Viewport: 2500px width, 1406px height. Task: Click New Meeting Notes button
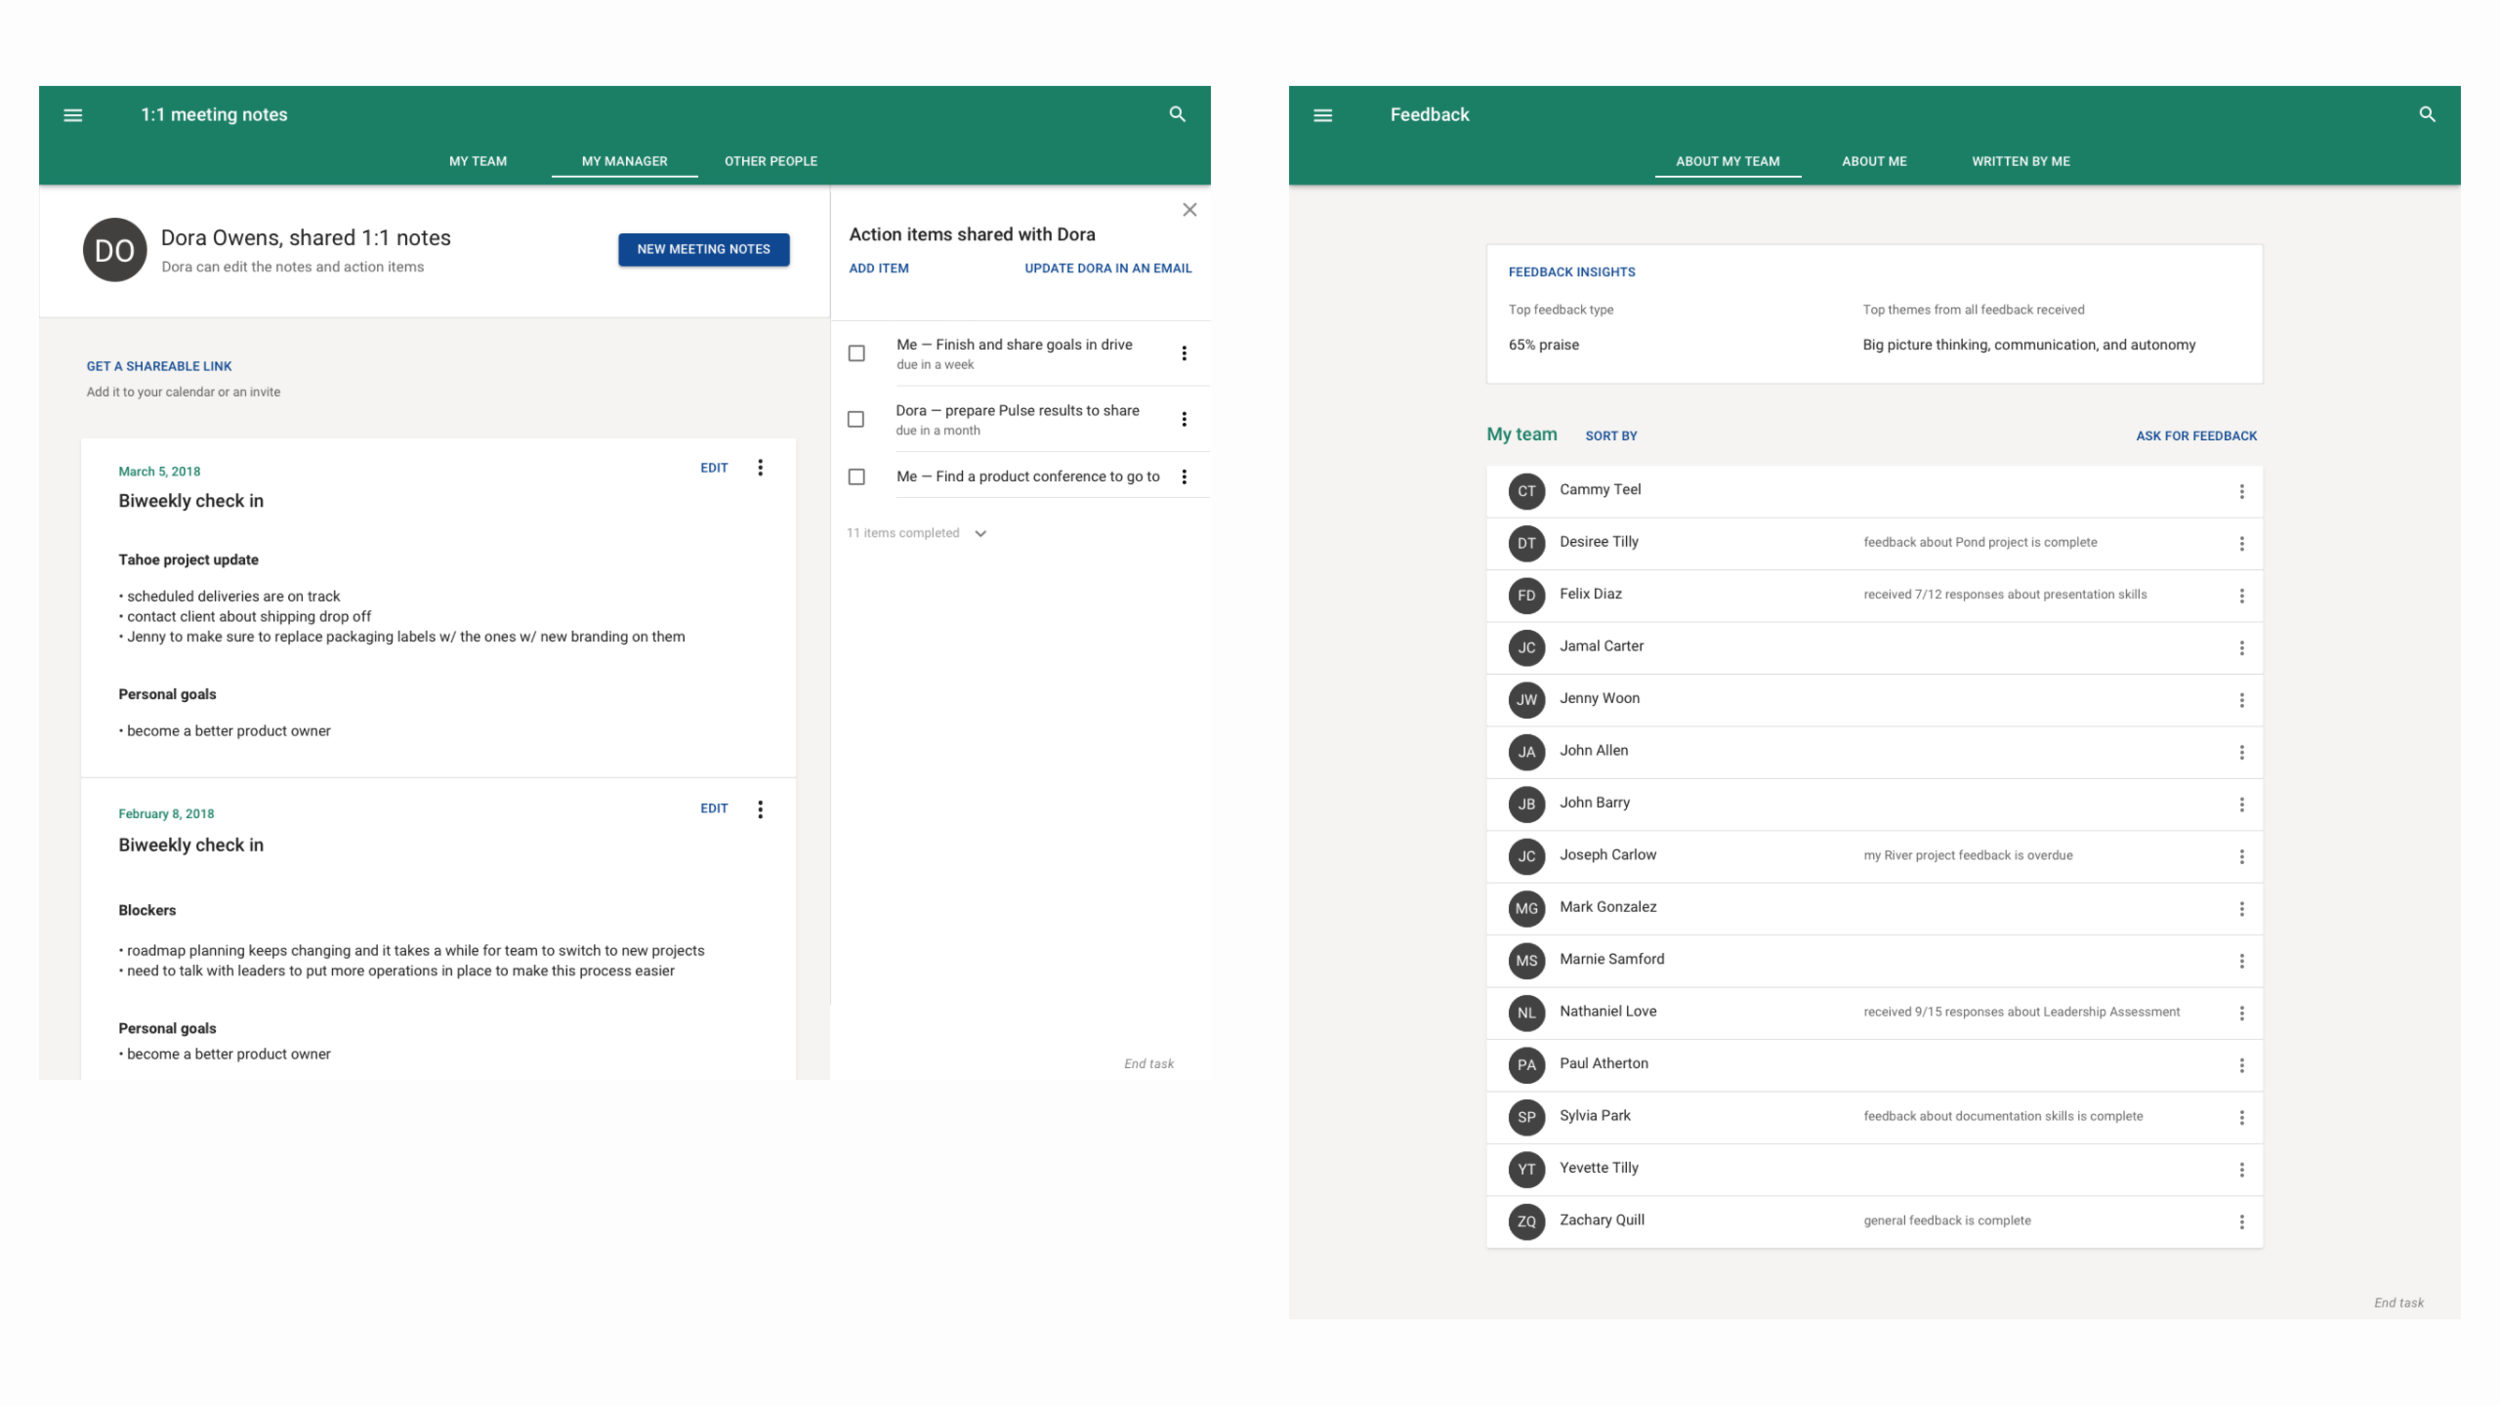[703, 249]
